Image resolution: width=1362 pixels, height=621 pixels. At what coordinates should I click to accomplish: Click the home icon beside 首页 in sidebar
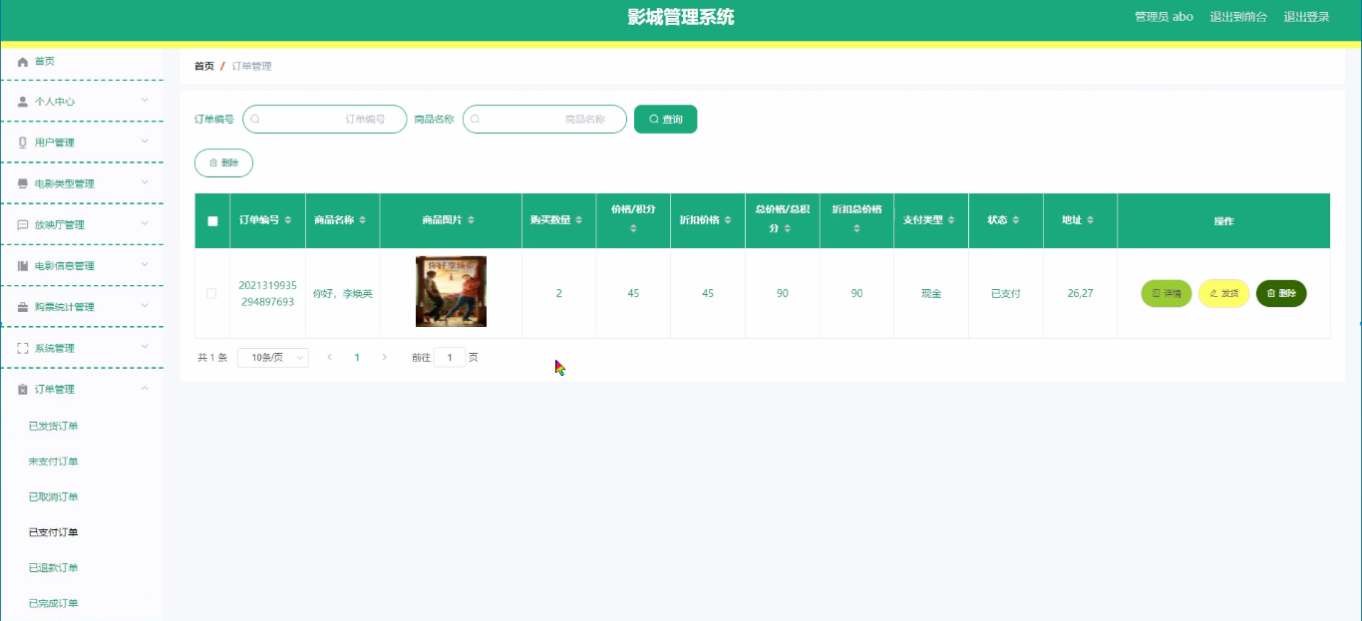(23, 62)
